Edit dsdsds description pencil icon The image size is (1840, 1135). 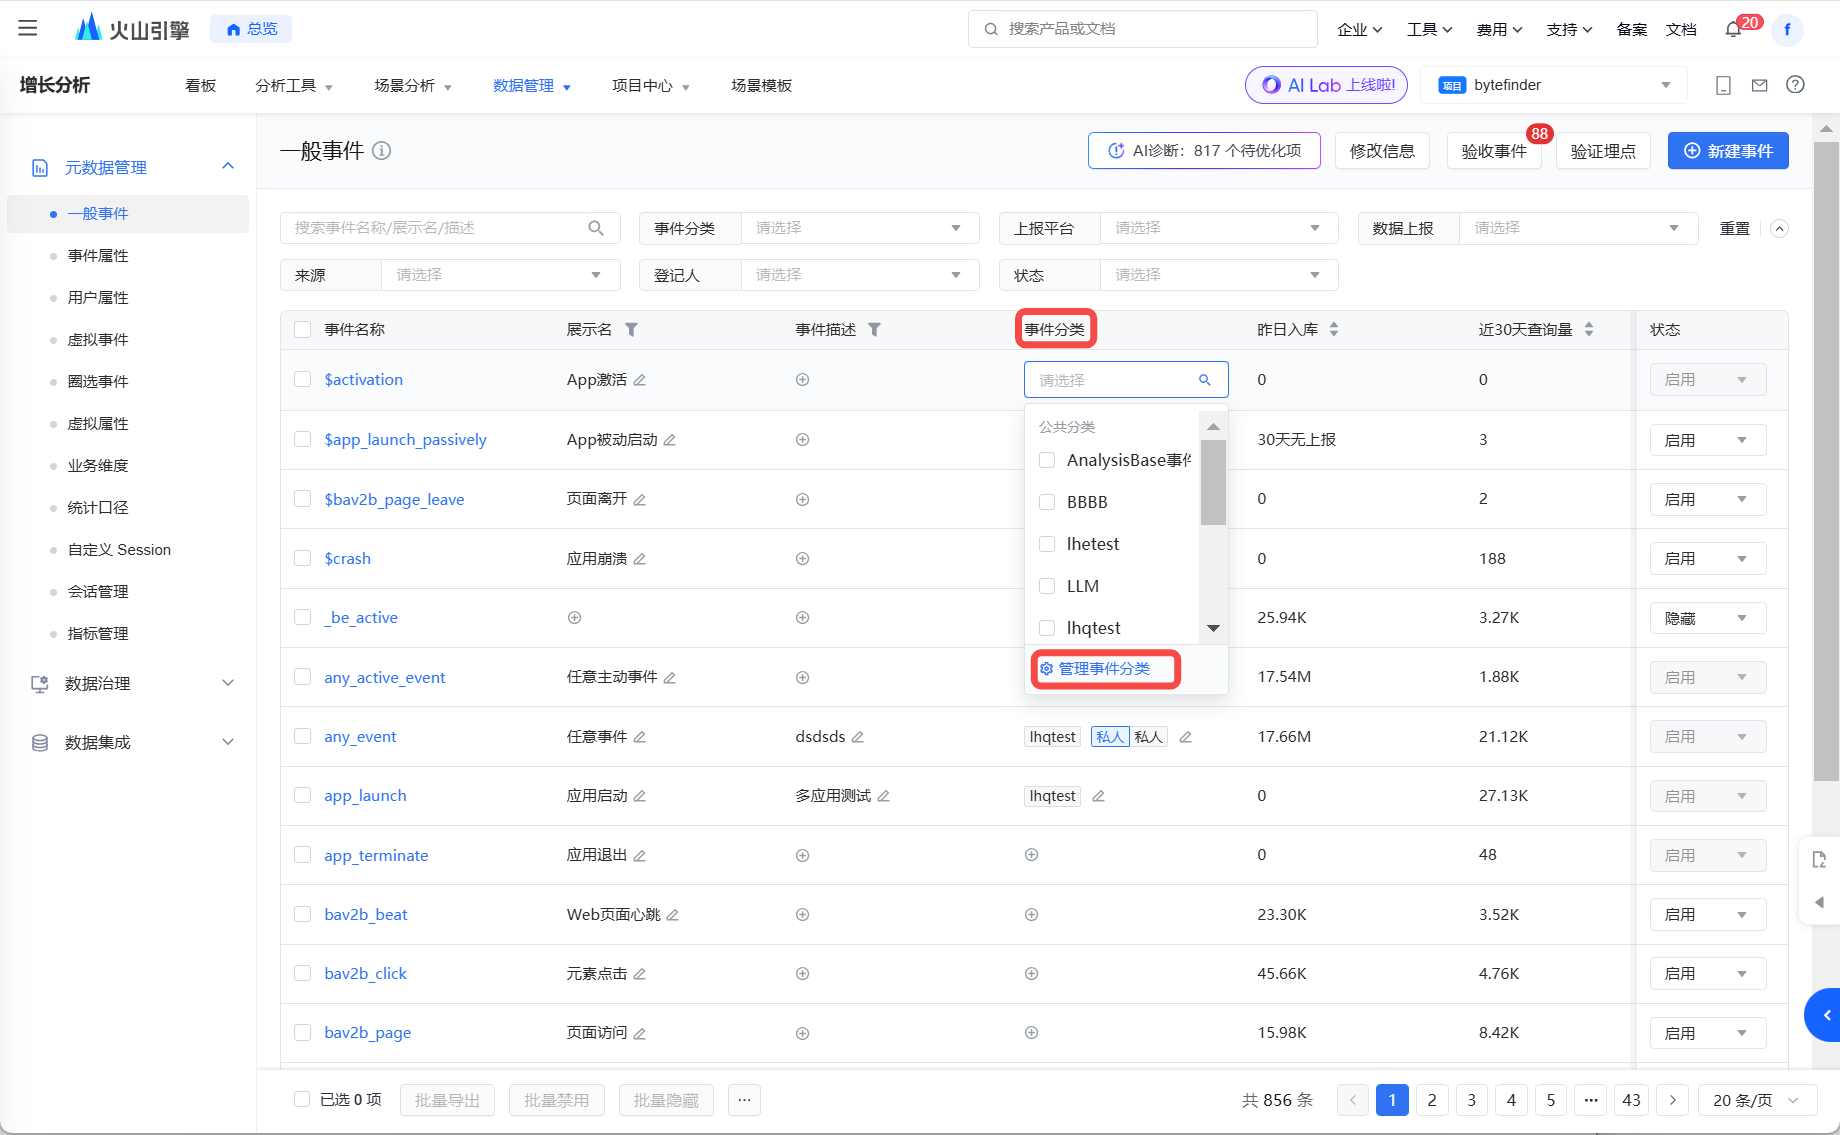pyautogui.click(x=857, y=737)
